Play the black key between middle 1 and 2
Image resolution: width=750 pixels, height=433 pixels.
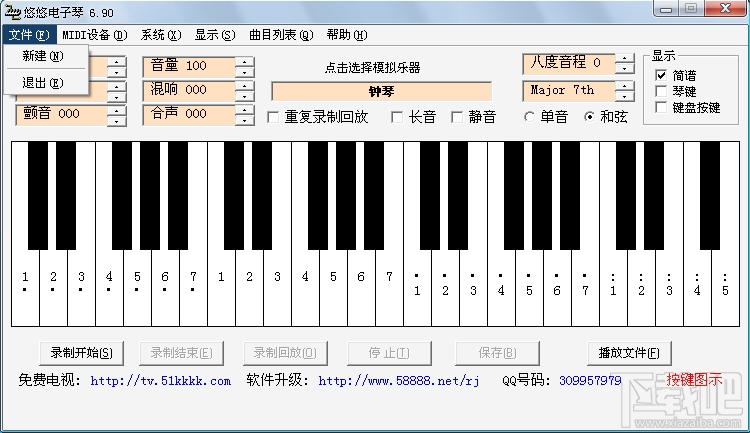point(234,196)
